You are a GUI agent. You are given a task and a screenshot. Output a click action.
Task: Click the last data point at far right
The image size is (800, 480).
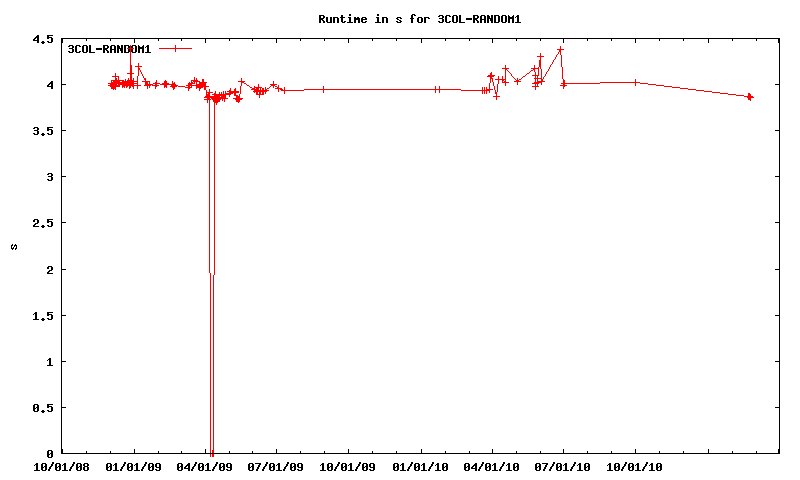(x=750, y=97)
